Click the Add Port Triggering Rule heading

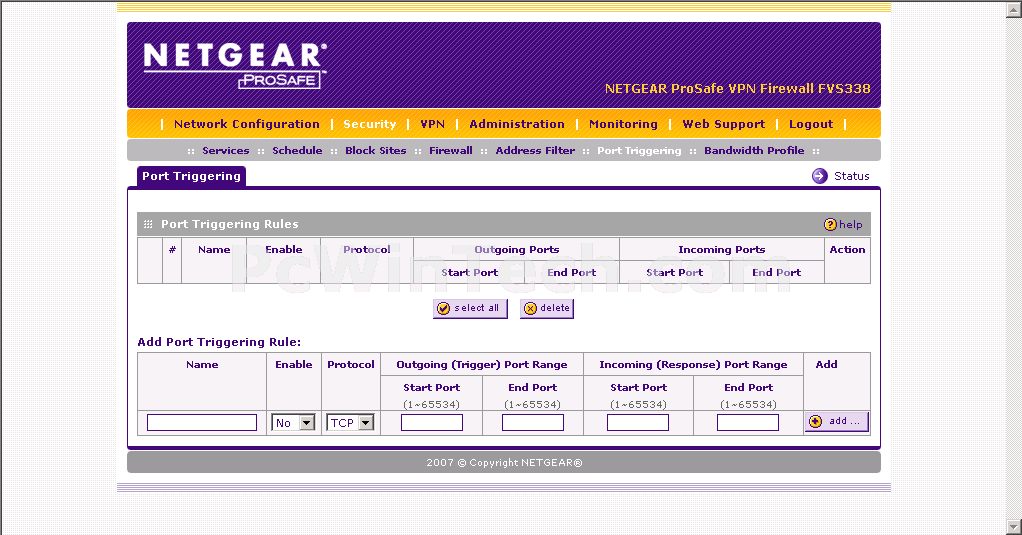(219, 342)
